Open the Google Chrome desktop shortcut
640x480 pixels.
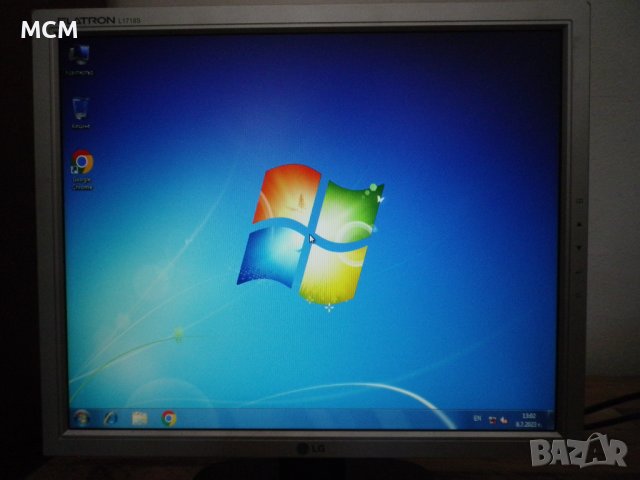(82, 162)
